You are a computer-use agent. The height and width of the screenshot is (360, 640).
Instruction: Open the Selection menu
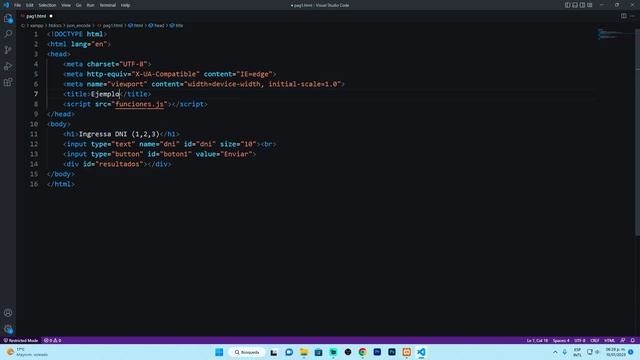click(x=47, y=5)
